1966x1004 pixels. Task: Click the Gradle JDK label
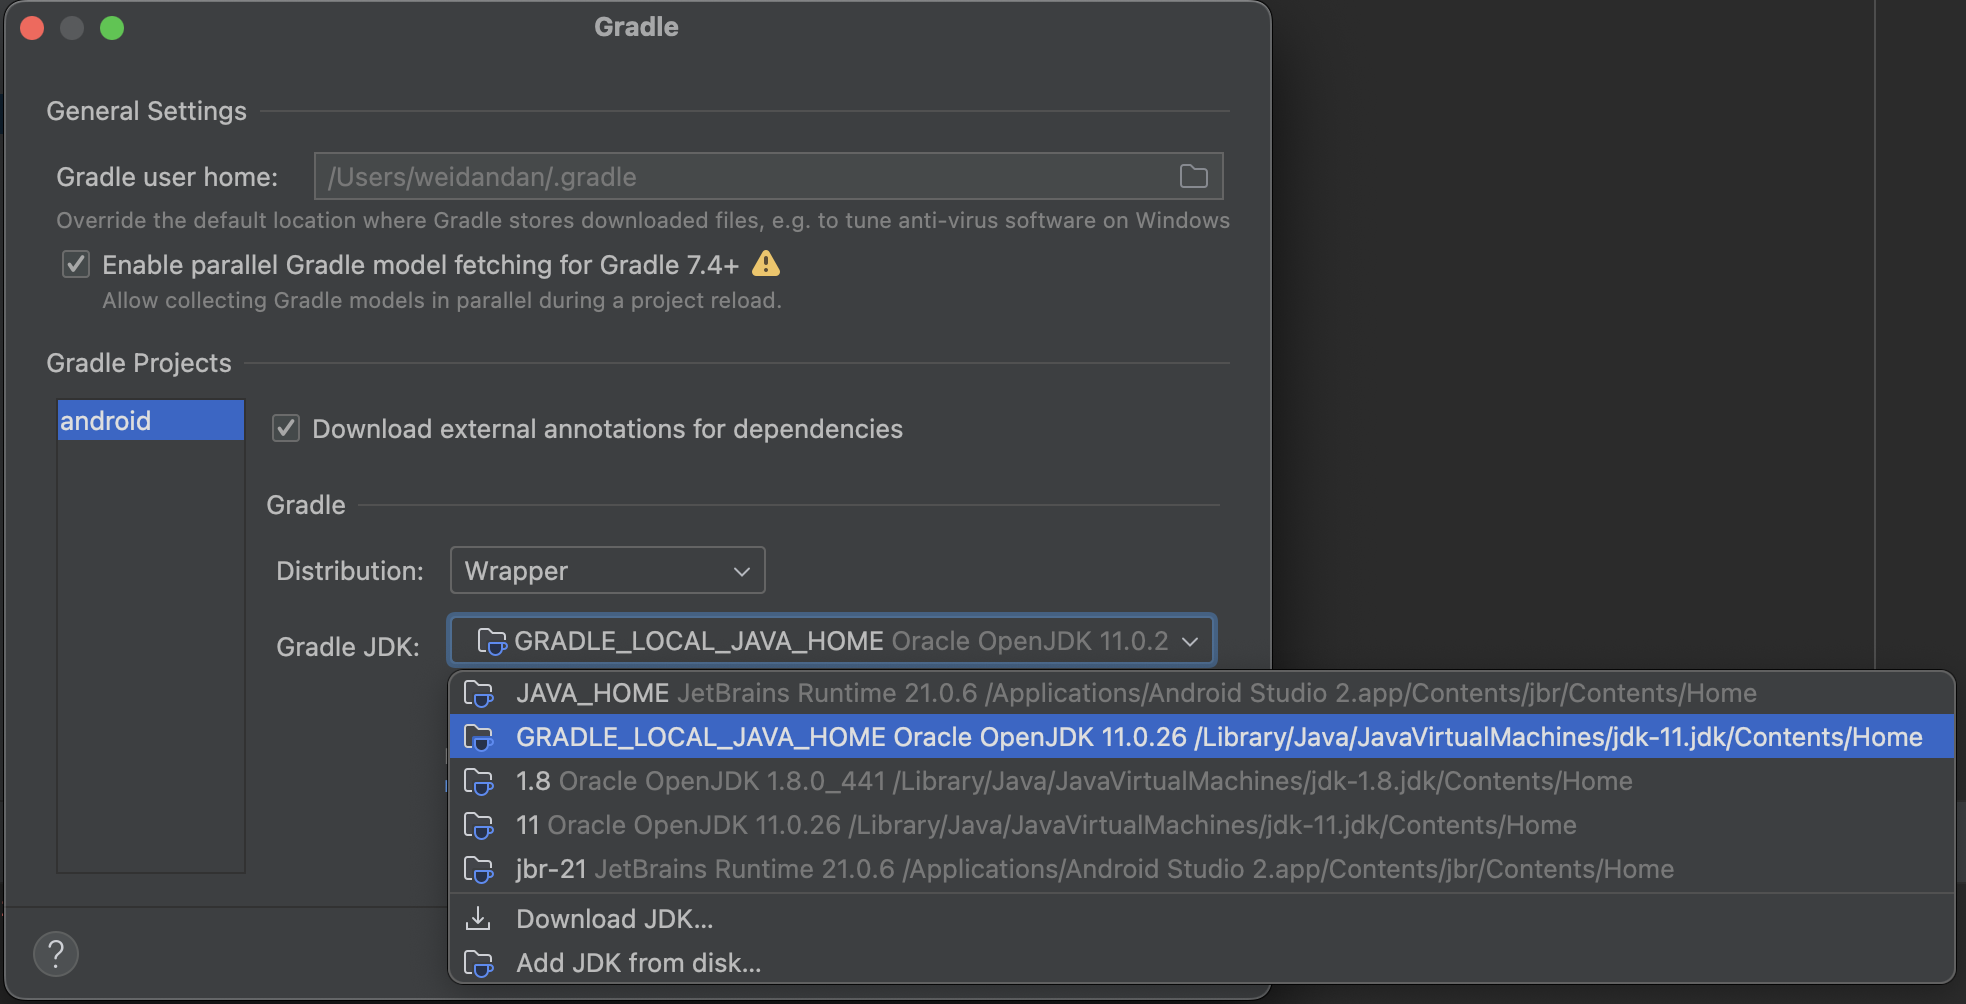(348, 647)
